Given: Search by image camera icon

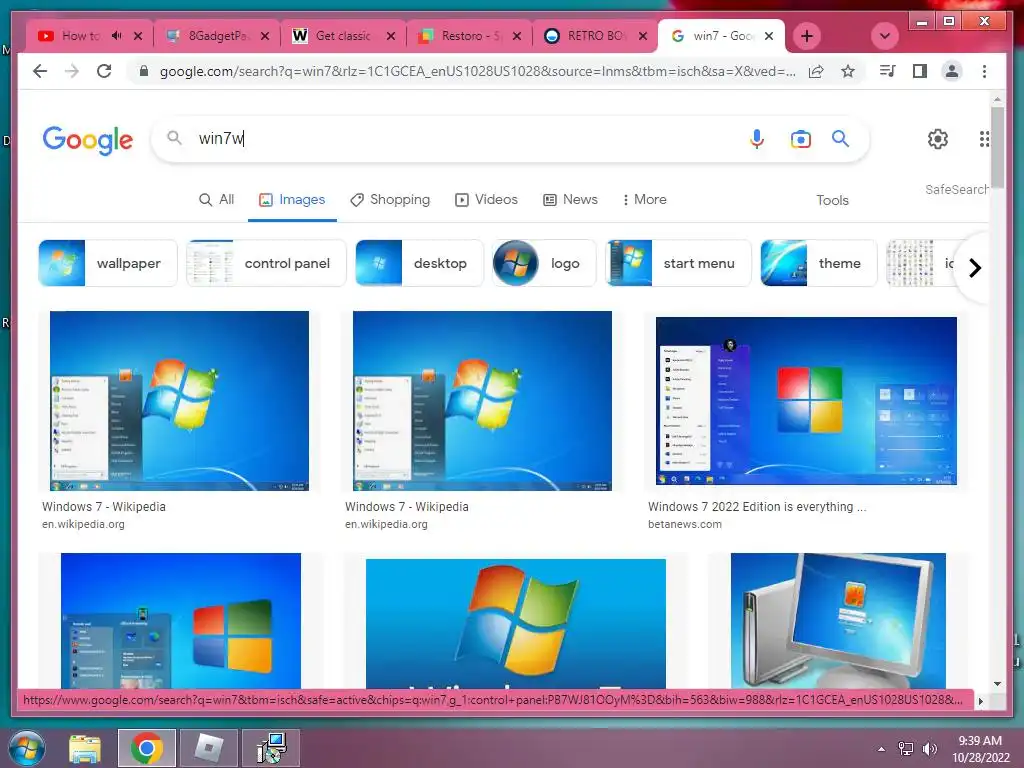Looking at the screenshot, I should pyautogui.click(x=801, y=138).
